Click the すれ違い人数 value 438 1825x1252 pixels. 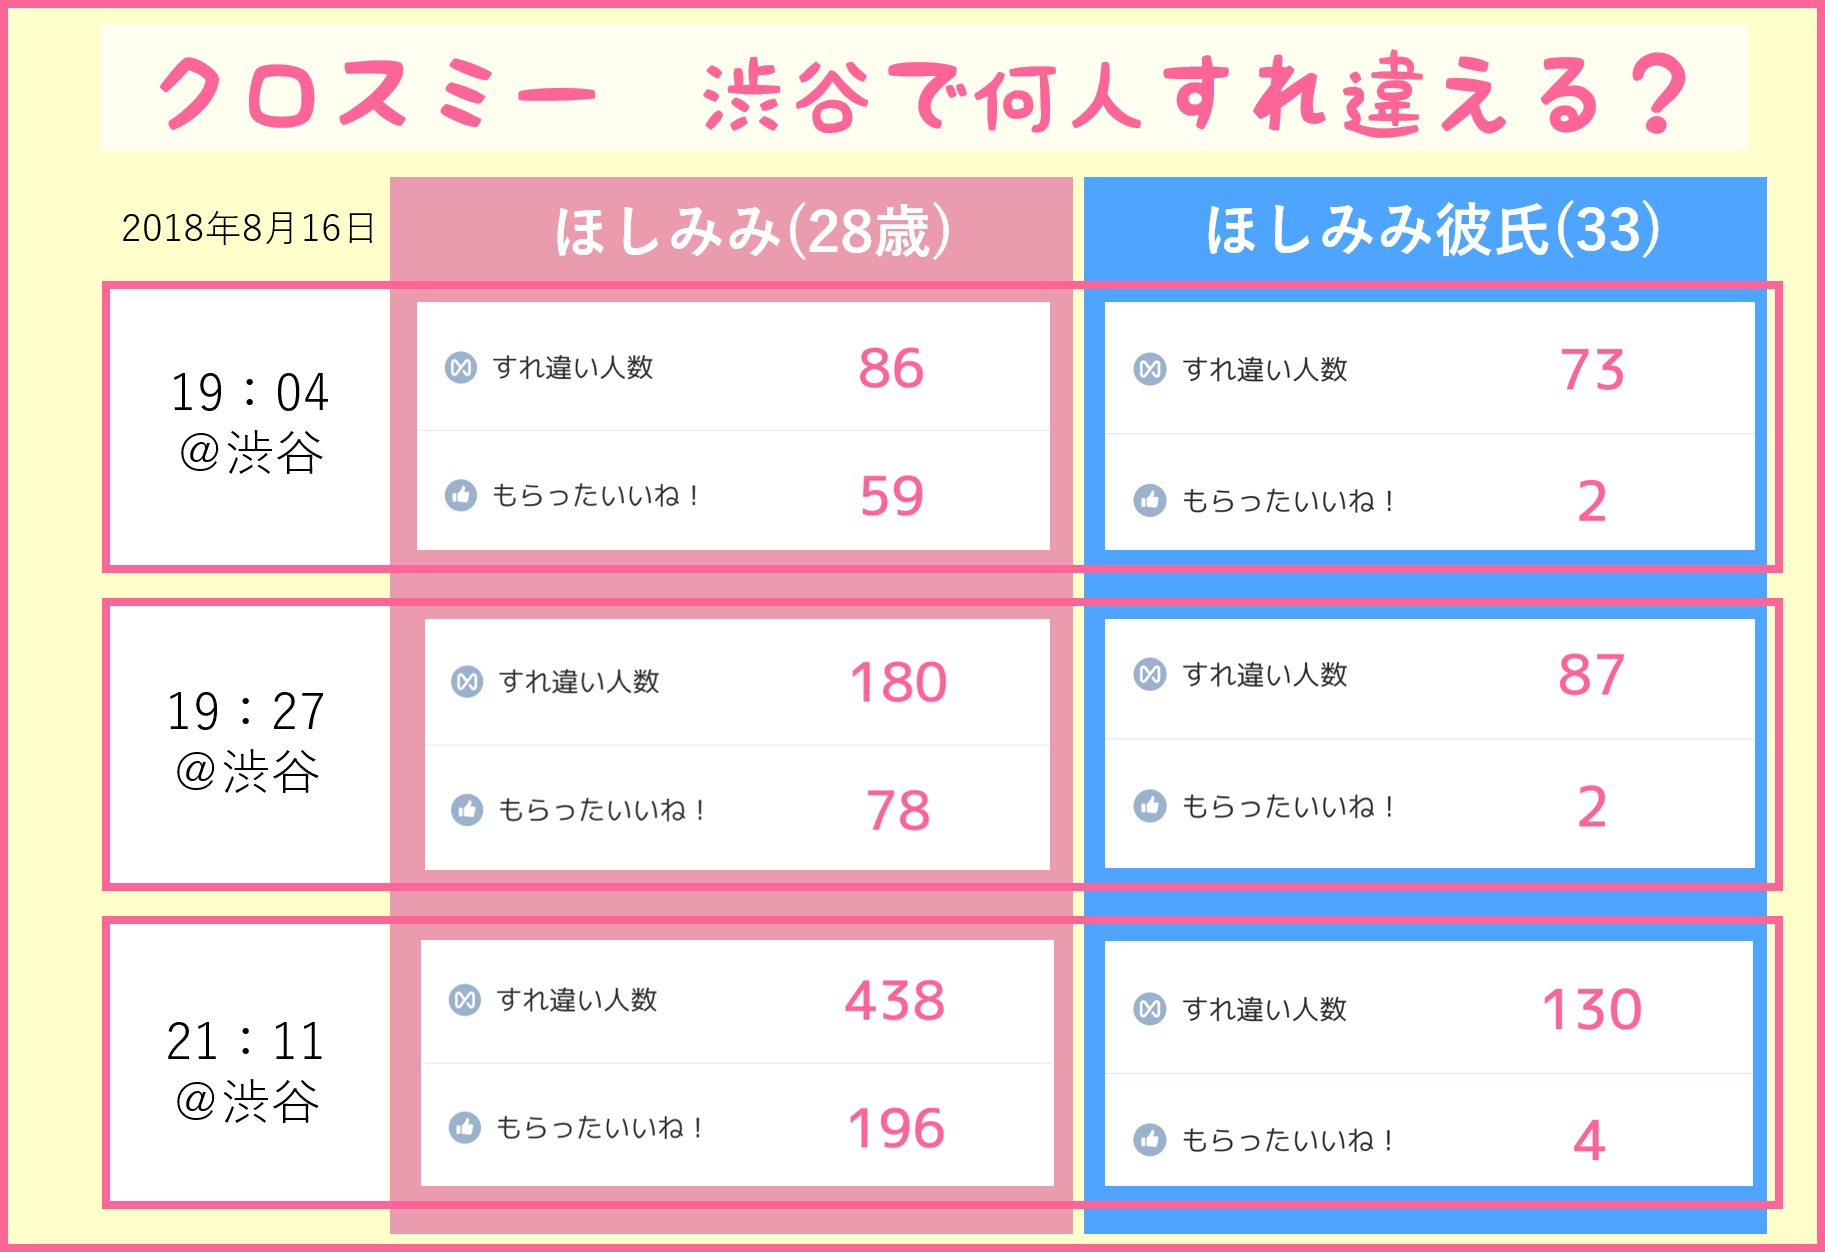(x=895, y=1001)
